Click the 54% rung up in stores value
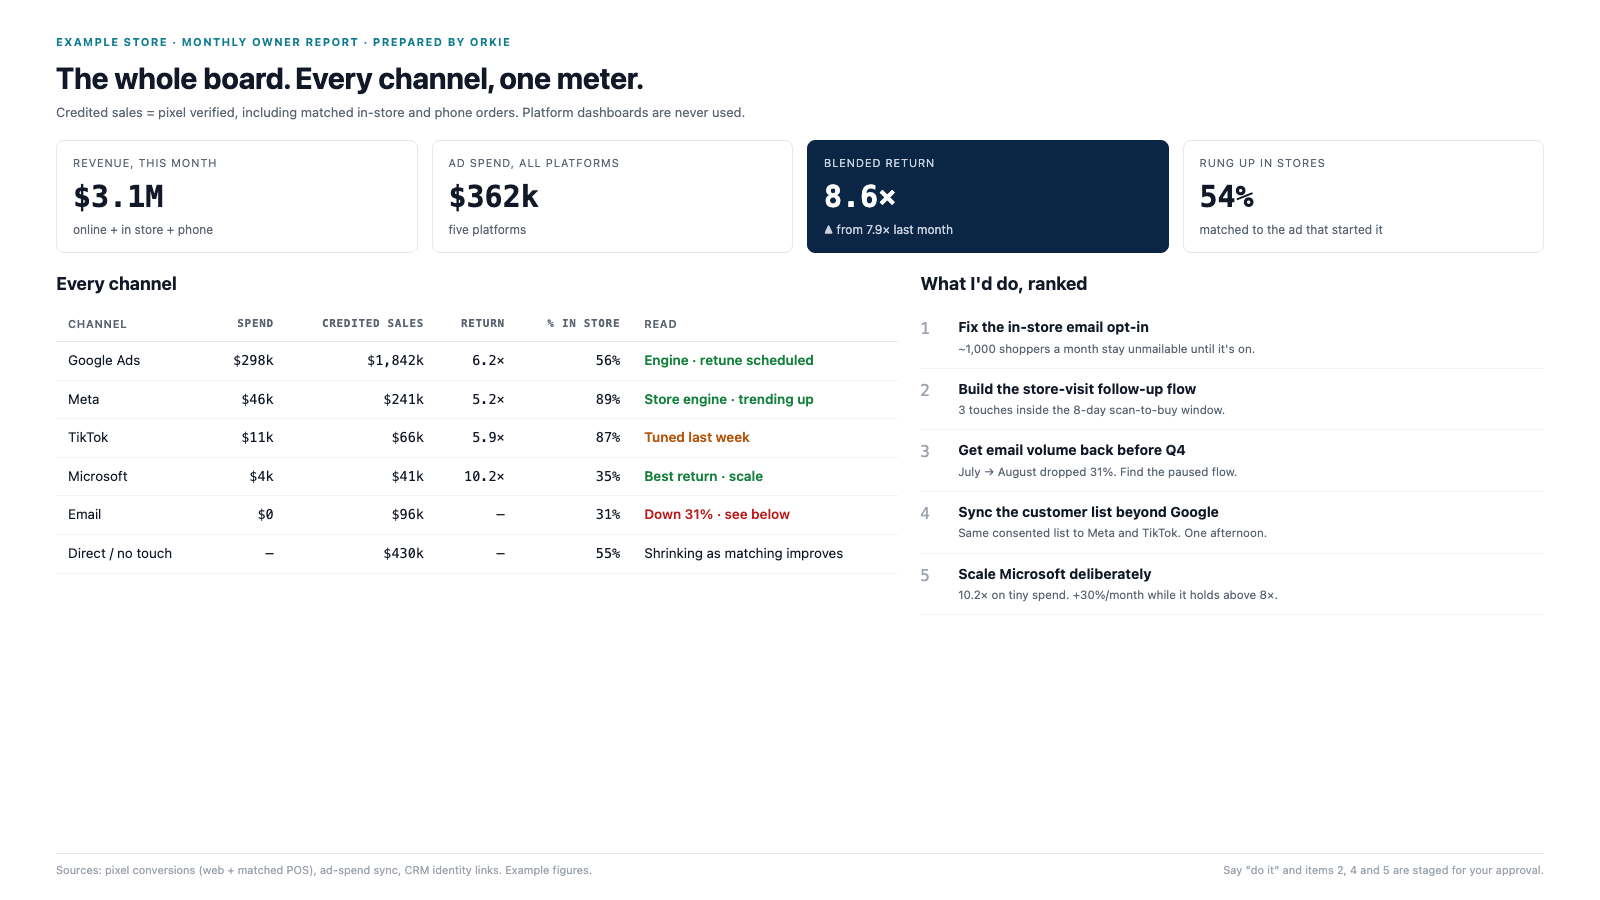The height and width of the screenshot is (900, 1600). (x=1226, y=197)
